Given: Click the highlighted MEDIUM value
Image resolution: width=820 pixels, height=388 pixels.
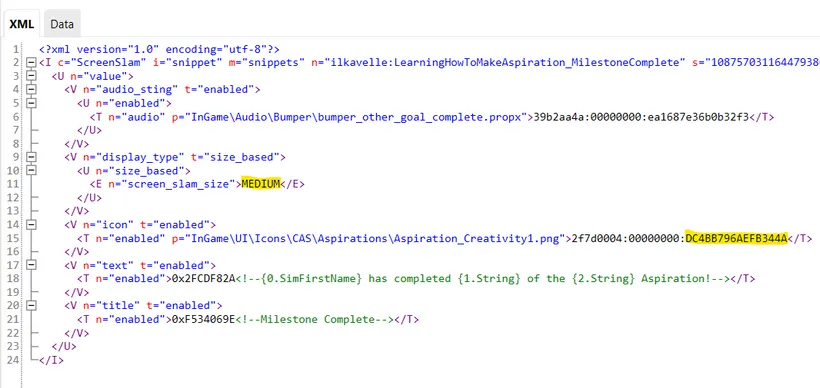Looking at the screenshot, I should (261, 184).
